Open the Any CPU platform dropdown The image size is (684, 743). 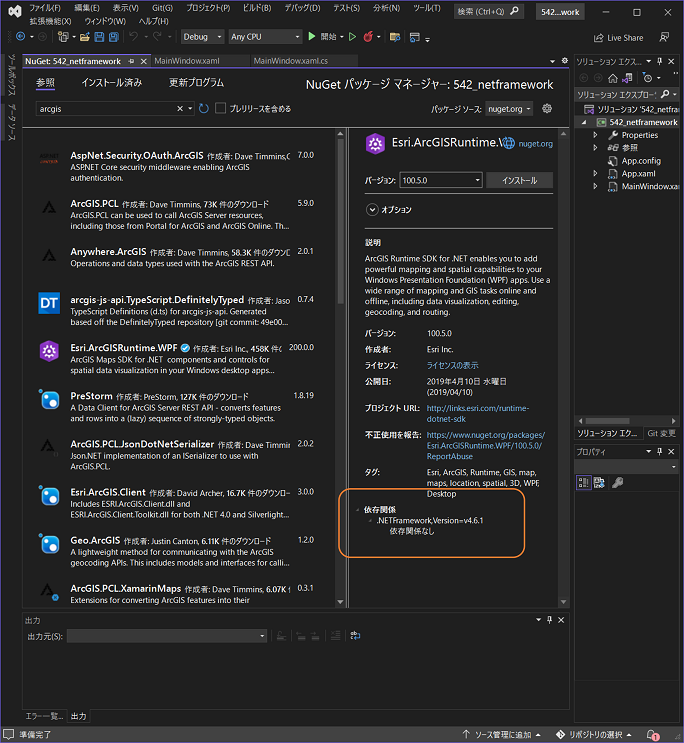click(x=265, y=36)
